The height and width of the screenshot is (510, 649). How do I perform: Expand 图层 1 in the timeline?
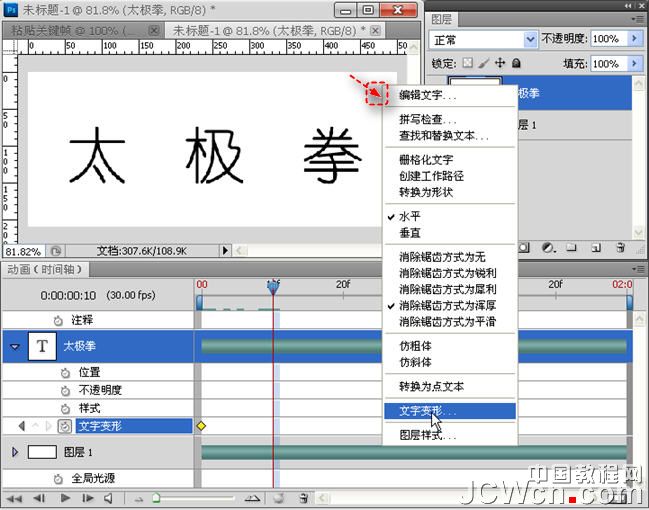click(x=15, y=452)
